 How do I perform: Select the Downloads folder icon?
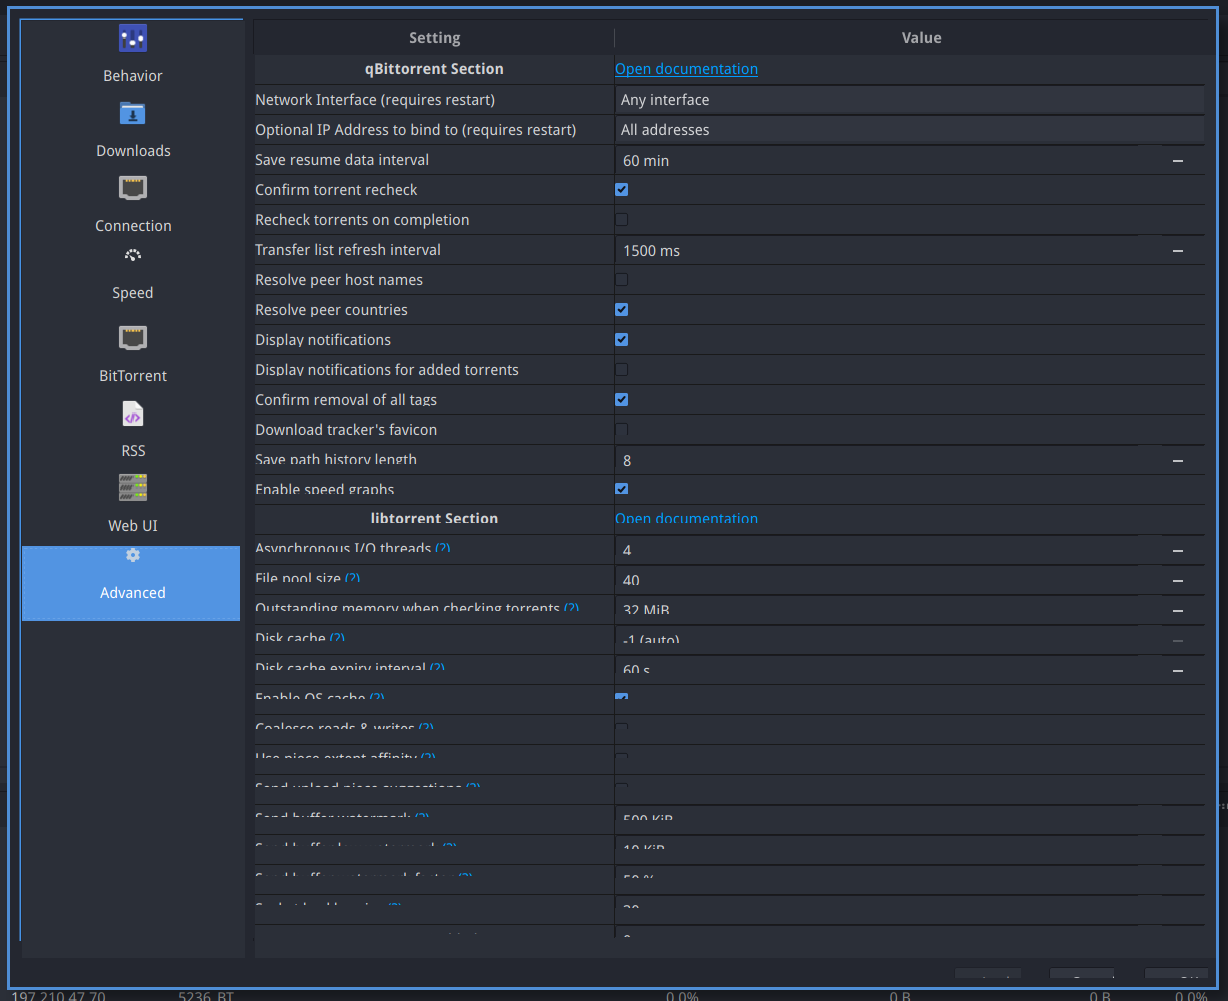coord(133,114)
